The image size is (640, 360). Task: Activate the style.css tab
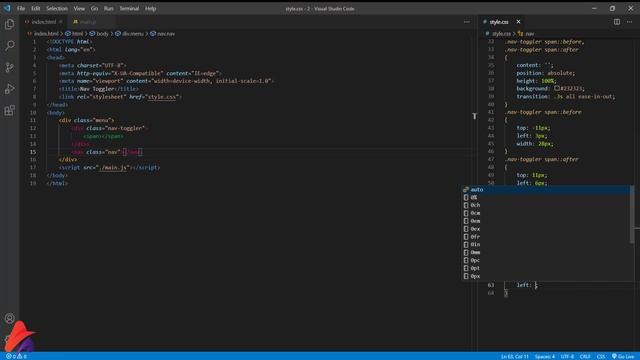click(499, 22)
